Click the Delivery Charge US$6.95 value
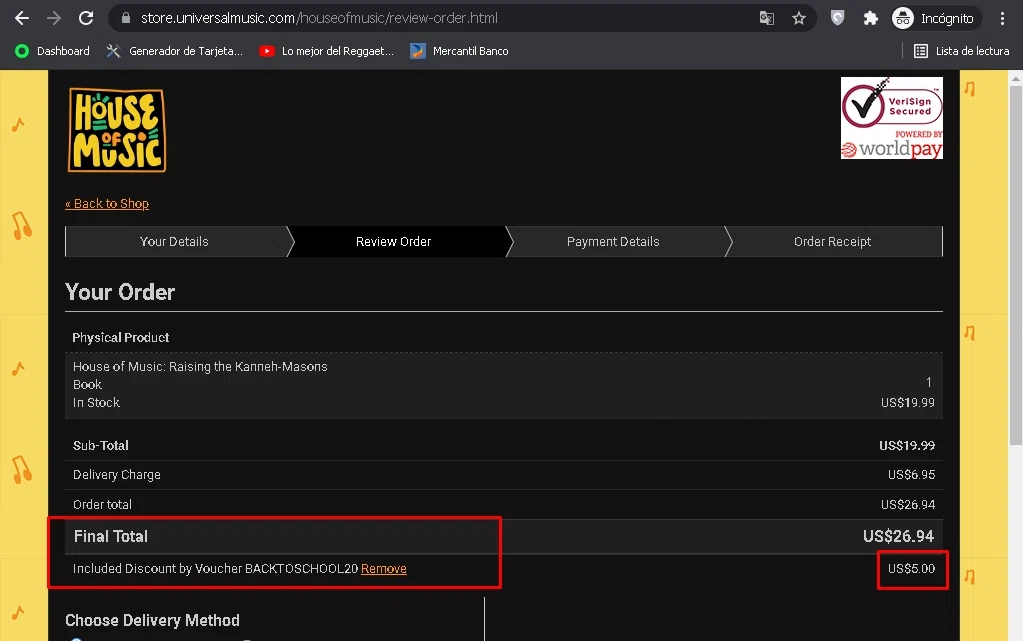The image size is (1023, 641). (911, 475)
